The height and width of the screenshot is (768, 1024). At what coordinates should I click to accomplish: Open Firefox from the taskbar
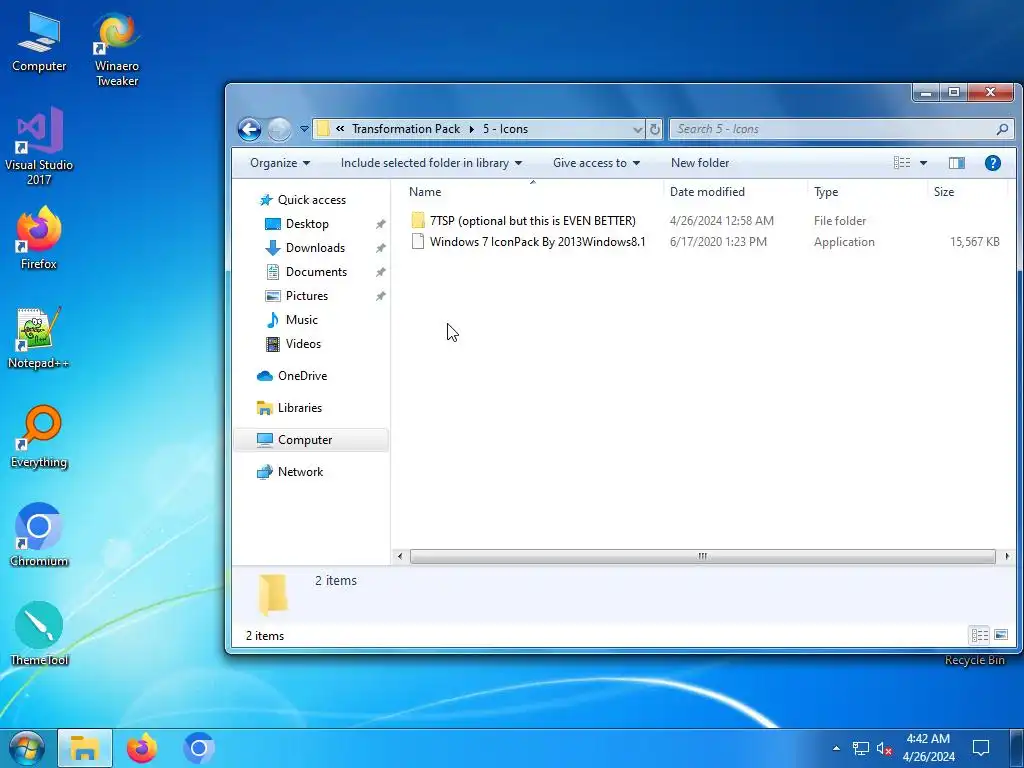(x=142, y=748)
